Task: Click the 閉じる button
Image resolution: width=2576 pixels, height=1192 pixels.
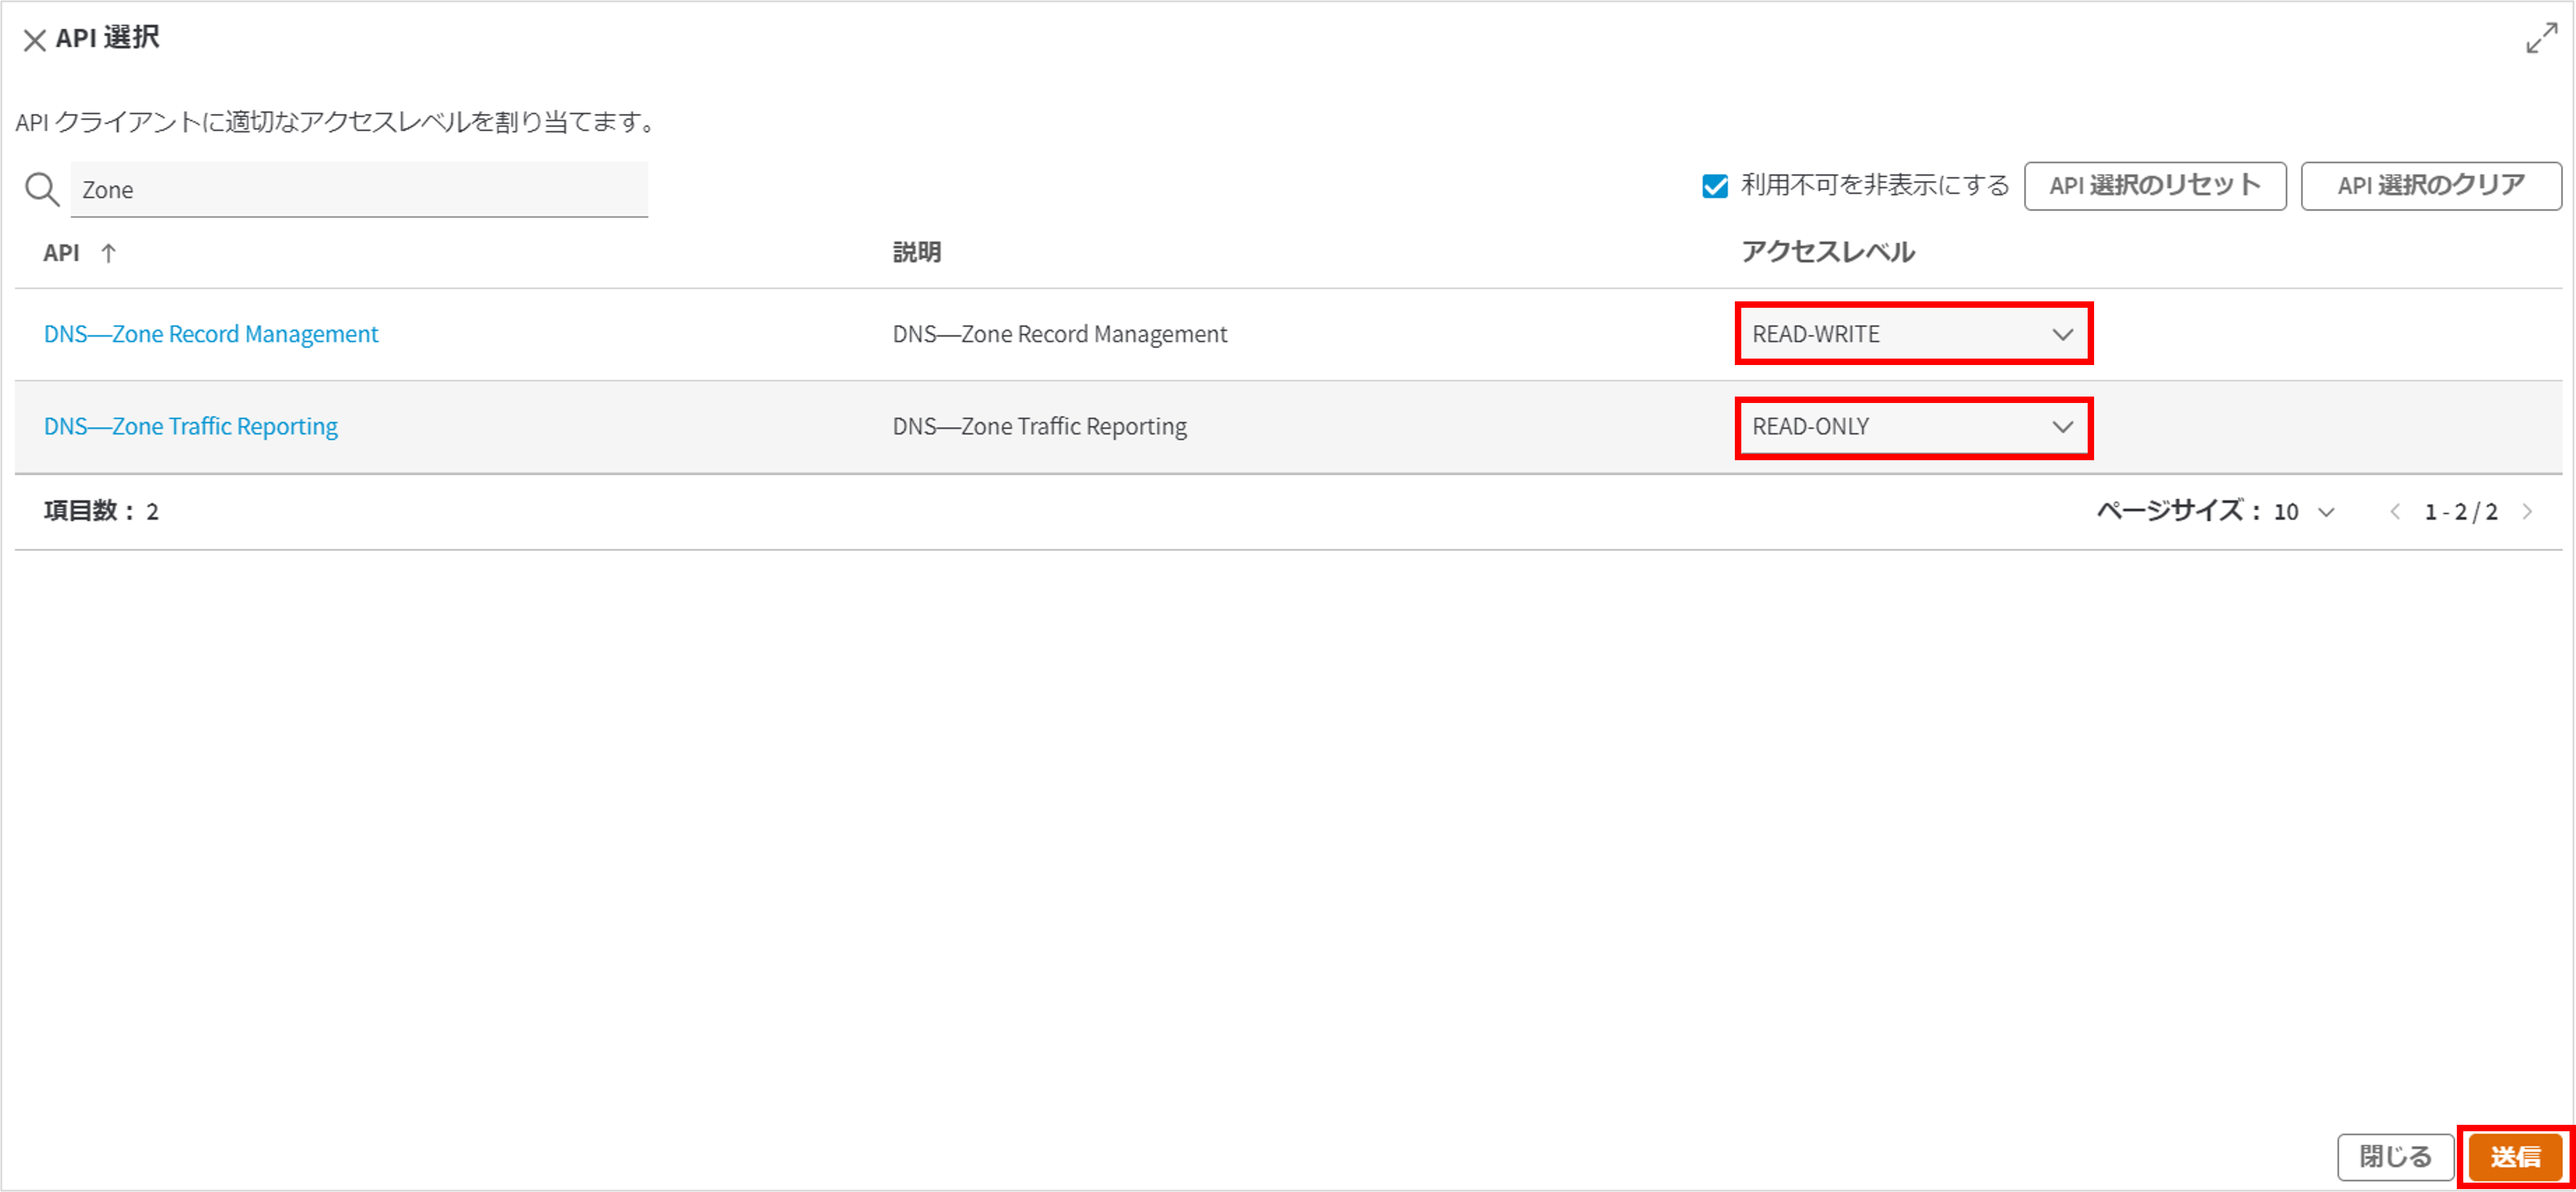Action: 2394,1157
